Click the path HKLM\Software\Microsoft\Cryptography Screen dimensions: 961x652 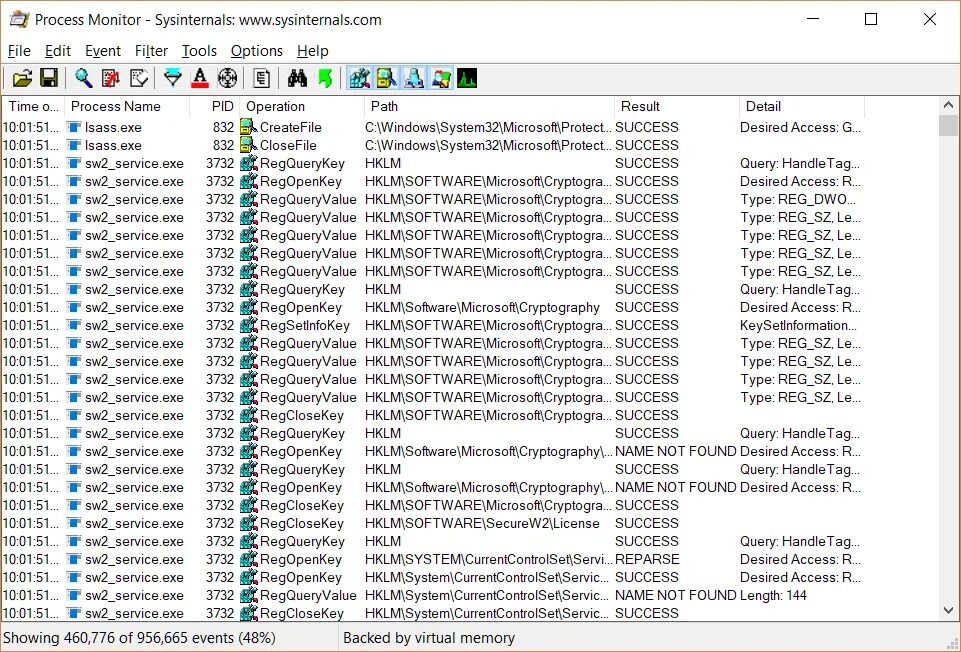coord(482,308)
